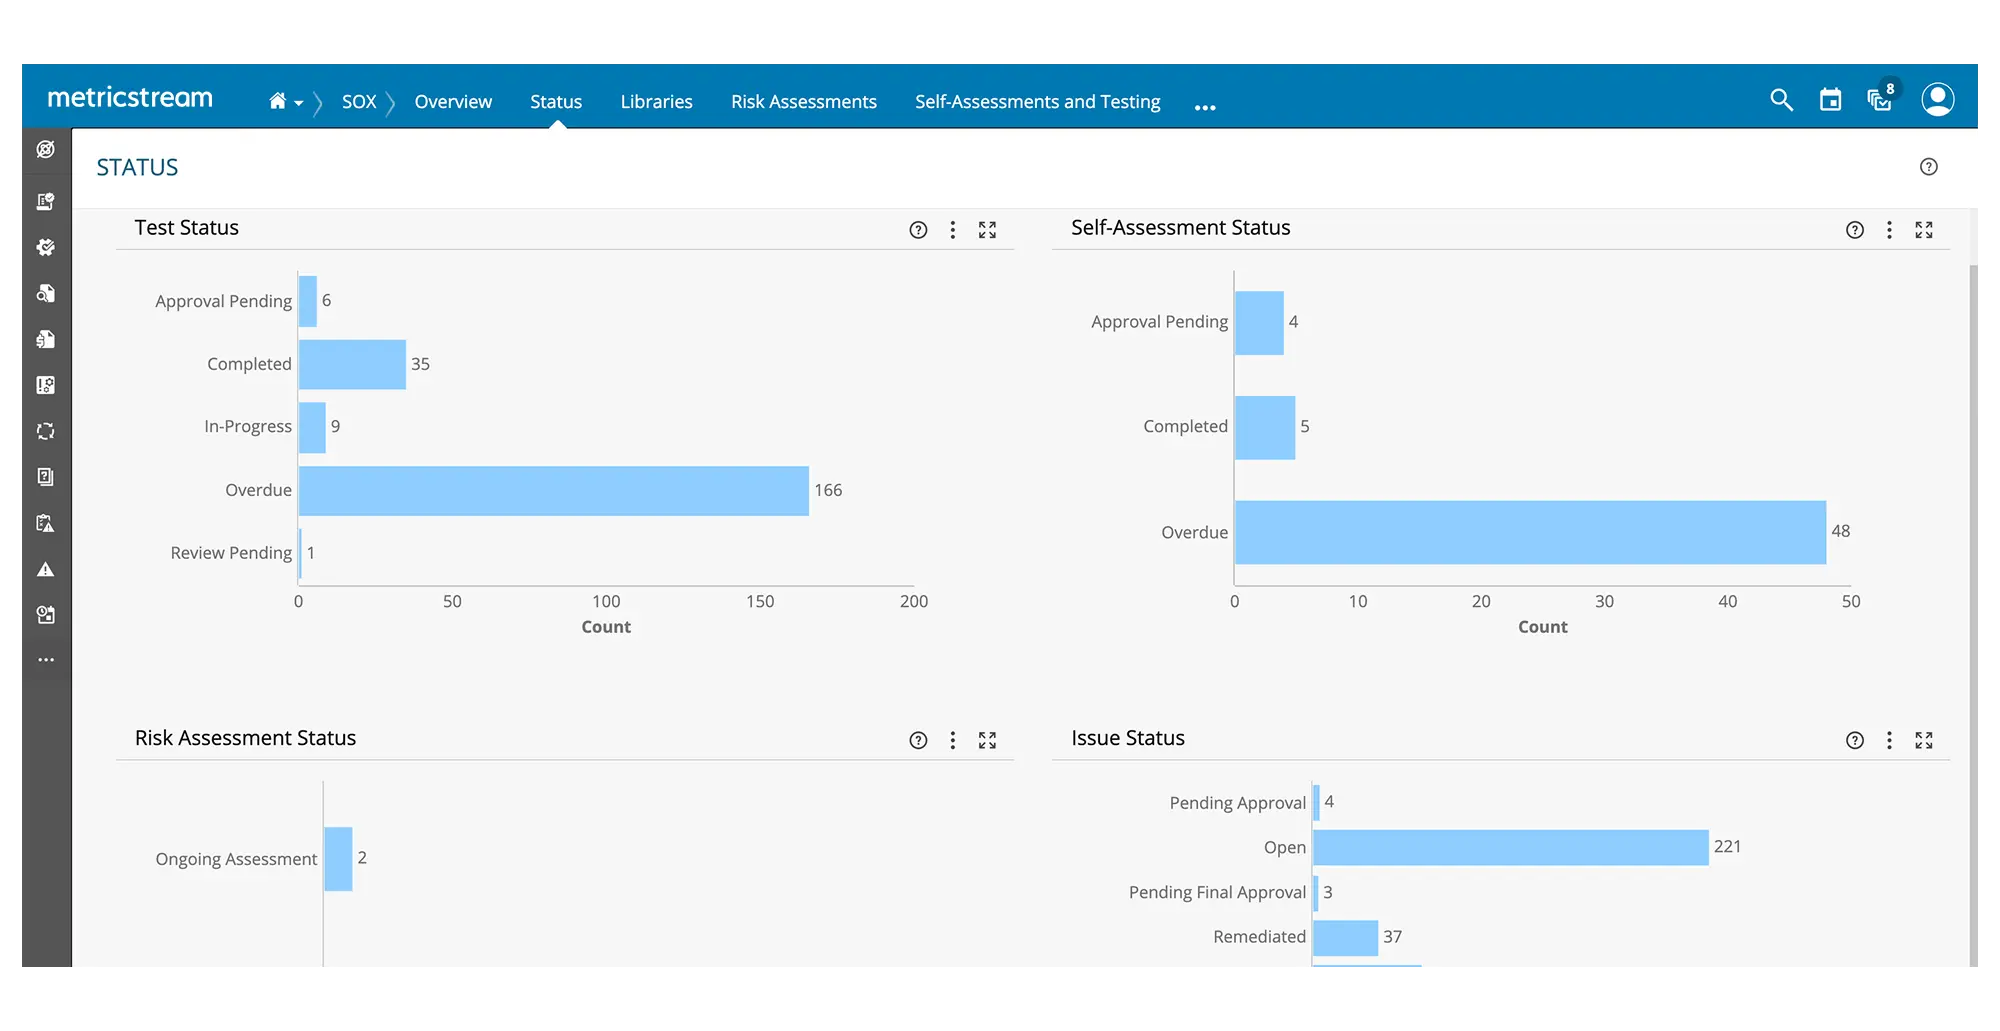Go to SOX breadcrumb
The image size is (2000, 1031).
[359, 102]
